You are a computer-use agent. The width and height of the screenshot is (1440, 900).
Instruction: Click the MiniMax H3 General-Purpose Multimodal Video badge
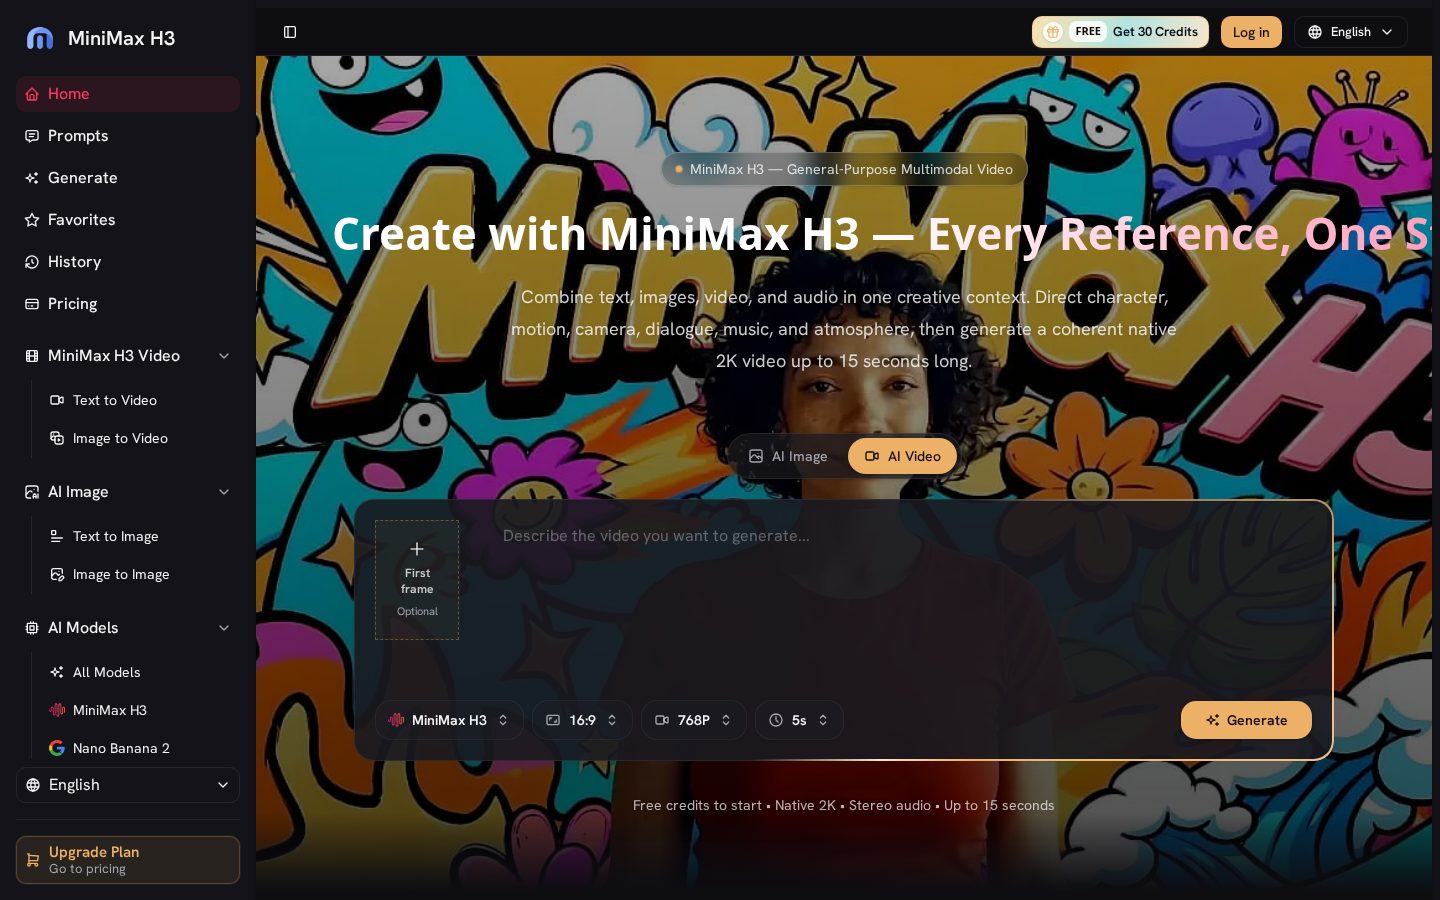[x=844, y=169]
